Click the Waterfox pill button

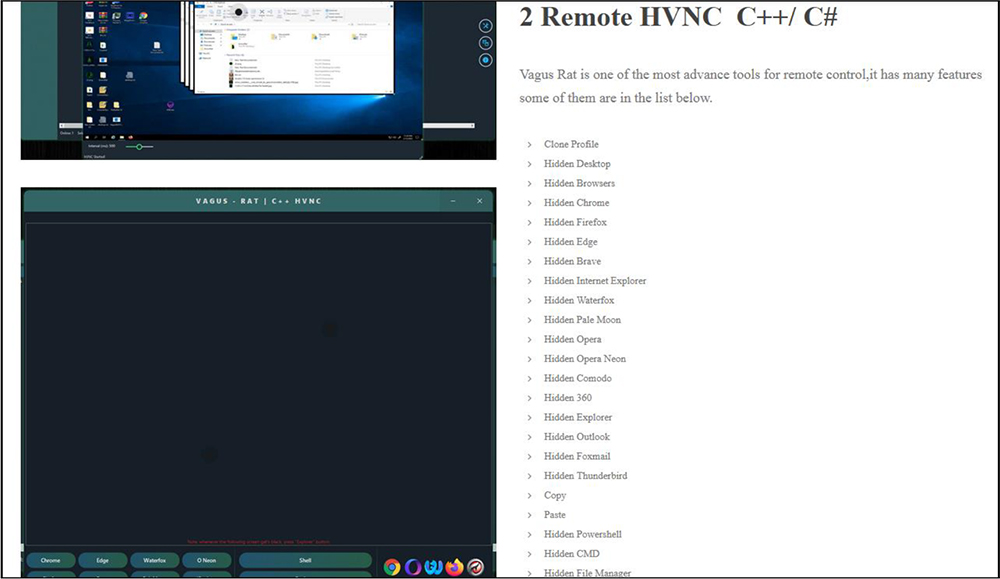(x=154, y=561)
